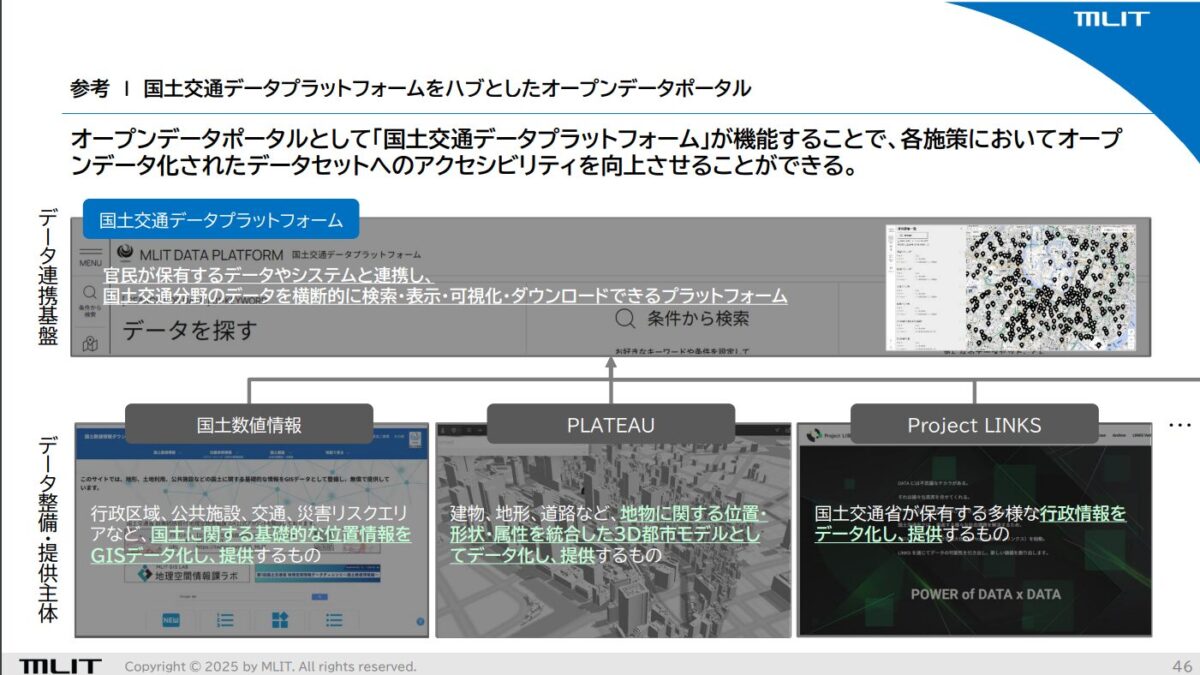Click the ellipsis after Project LINKS
The height and width of the screenshot is (675, 1200).
pos(1180,426)
